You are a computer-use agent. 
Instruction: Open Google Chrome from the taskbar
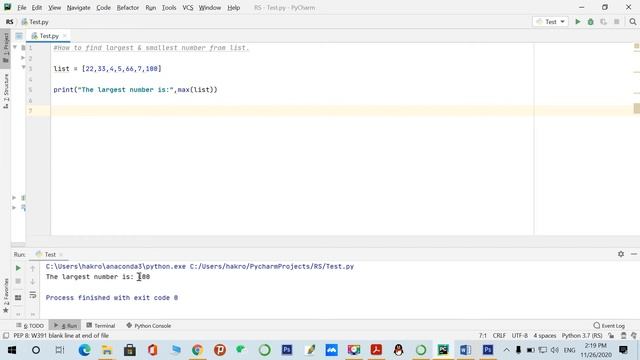tap(197, 350)
